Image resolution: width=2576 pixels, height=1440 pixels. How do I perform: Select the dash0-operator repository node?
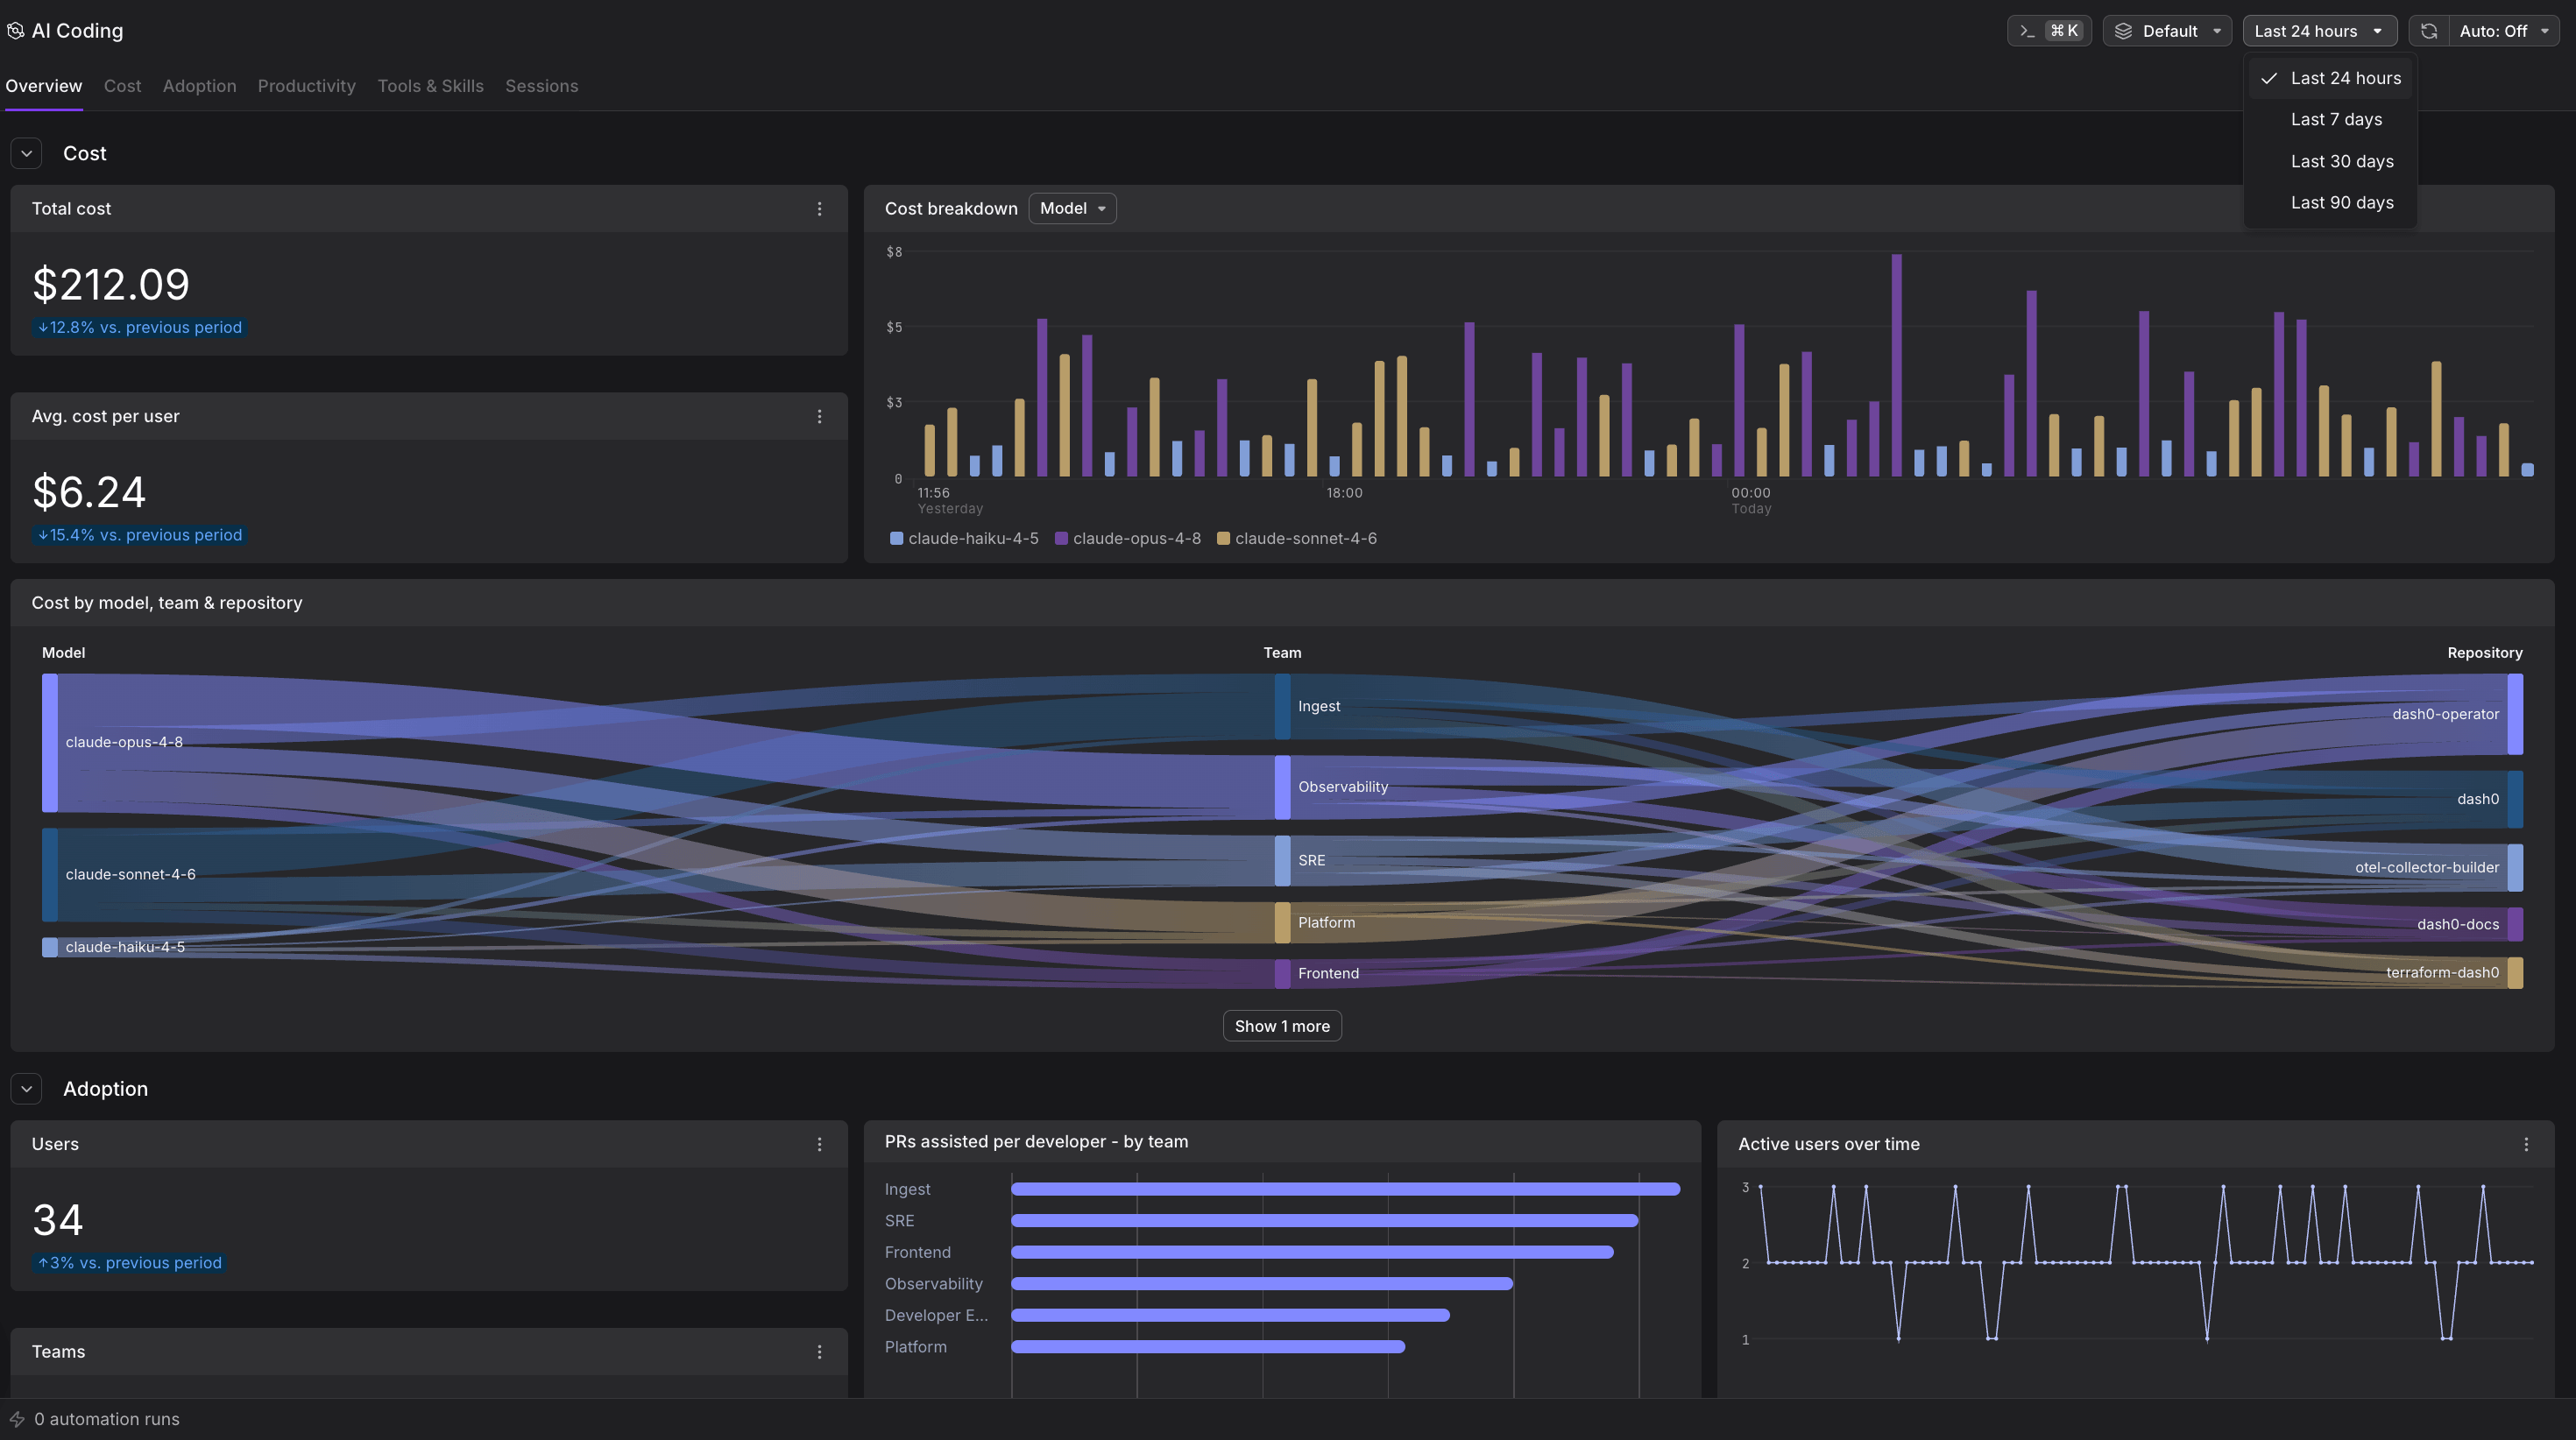click(2515, 714)
